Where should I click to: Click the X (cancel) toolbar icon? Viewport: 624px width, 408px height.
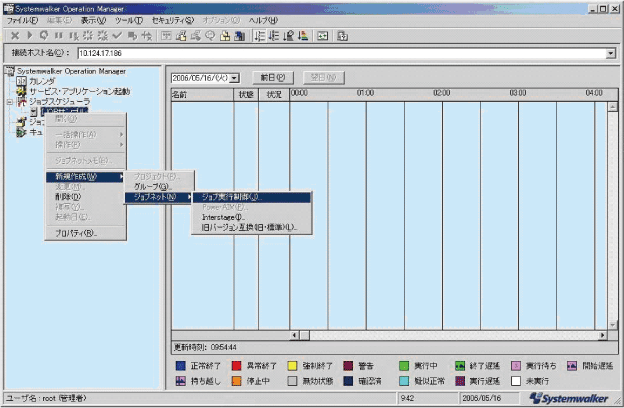click(15, 36)
